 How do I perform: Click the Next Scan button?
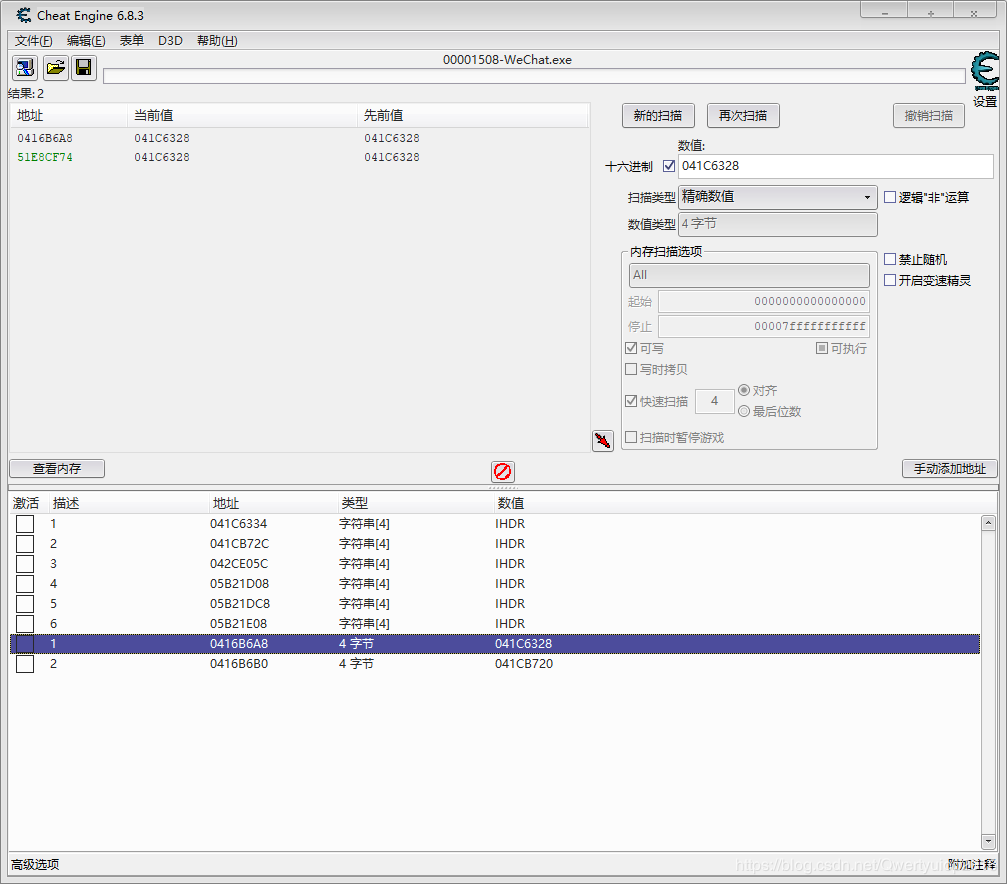[742, 116]
